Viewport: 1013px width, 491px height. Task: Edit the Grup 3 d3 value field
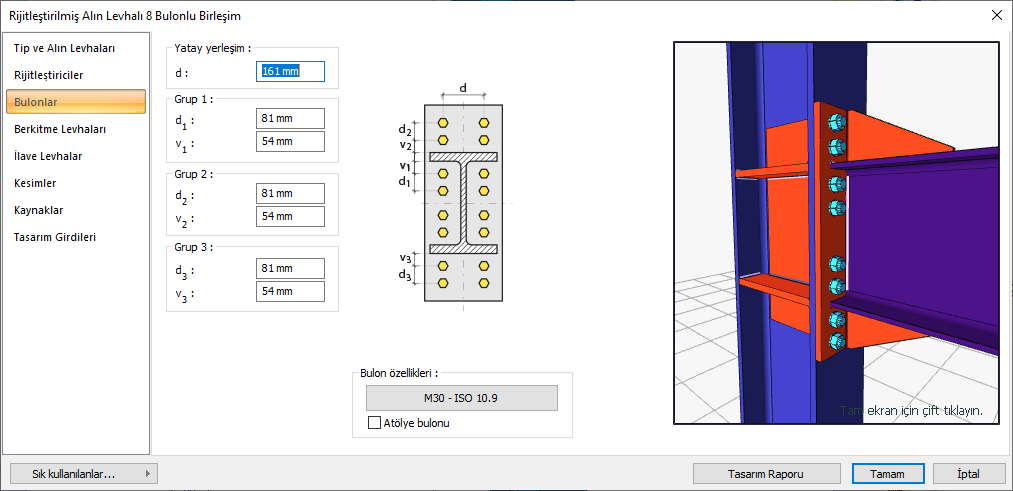(x=290, y=268)
